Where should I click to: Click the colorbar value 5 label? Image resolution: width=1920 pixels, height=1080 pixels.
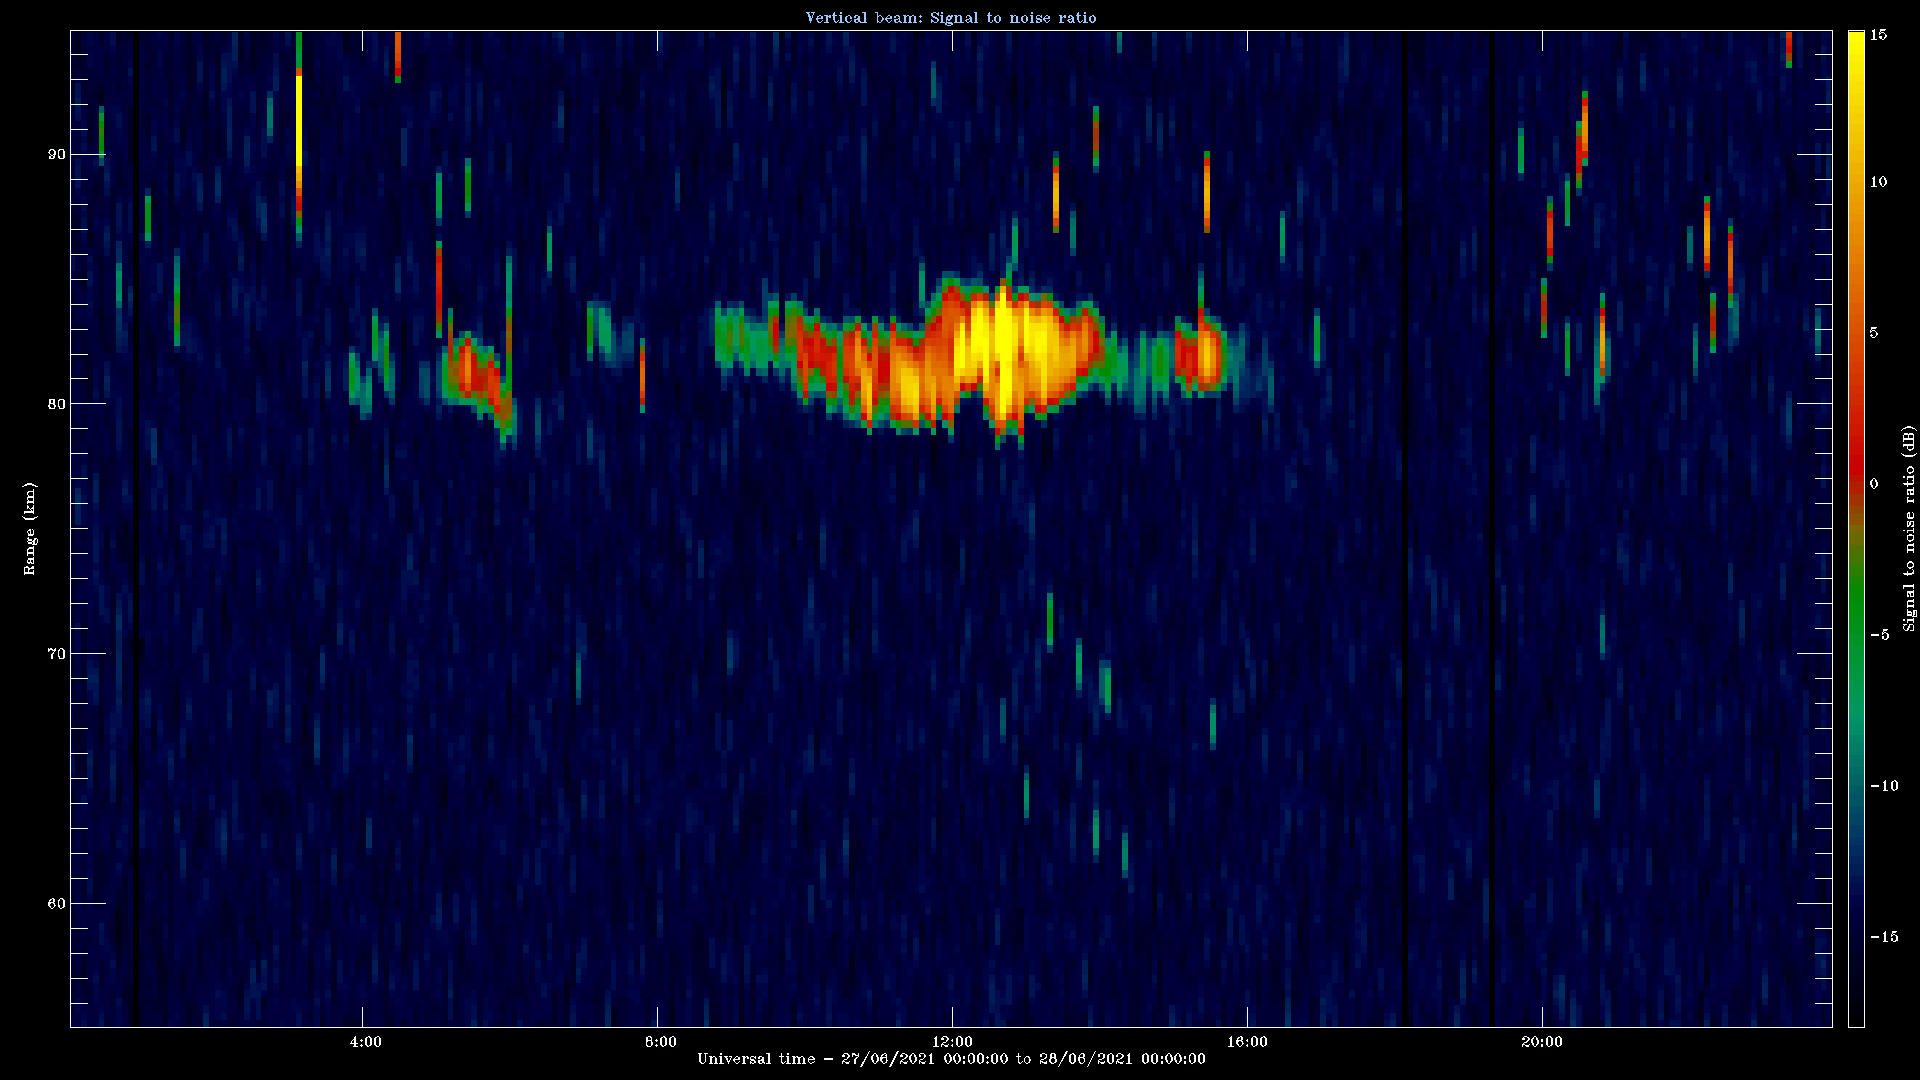(x=1874, y=333)
